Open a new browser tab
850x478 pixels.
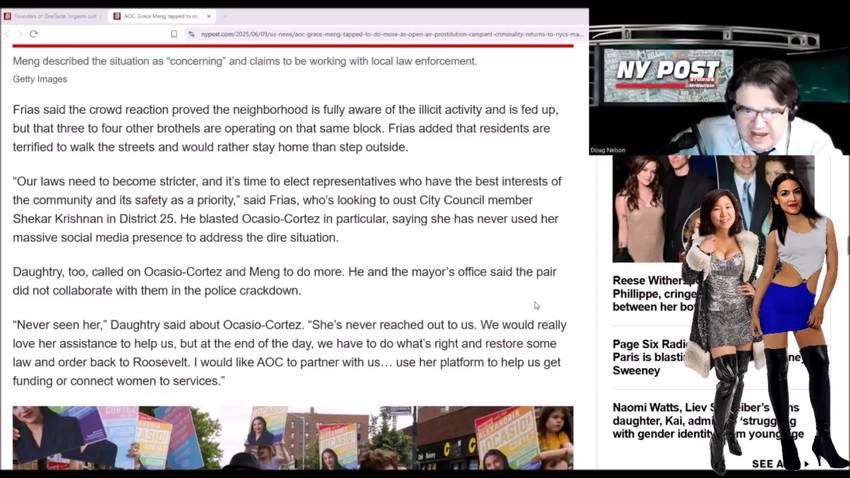pos(226,16)
